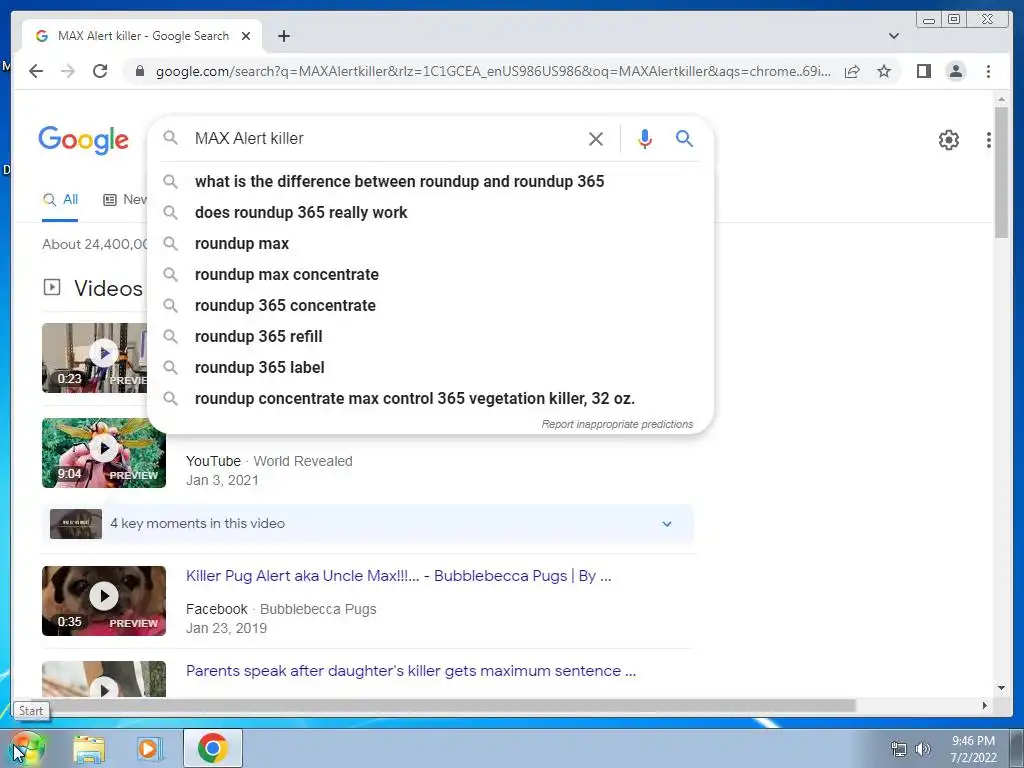Reload the Google search page
This screenshot has width=1024, height=768.
pyautogui.click(x=100, y=71)
